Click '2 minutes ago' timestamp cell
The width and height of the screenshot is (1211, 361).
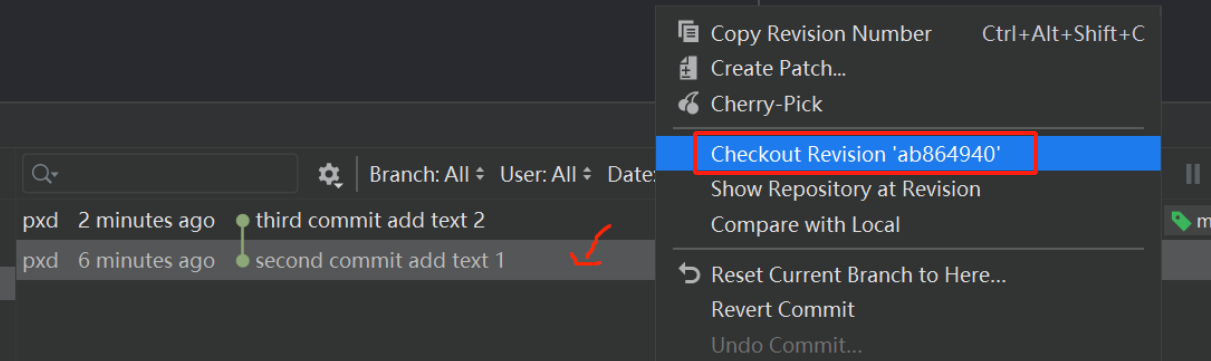146,220
